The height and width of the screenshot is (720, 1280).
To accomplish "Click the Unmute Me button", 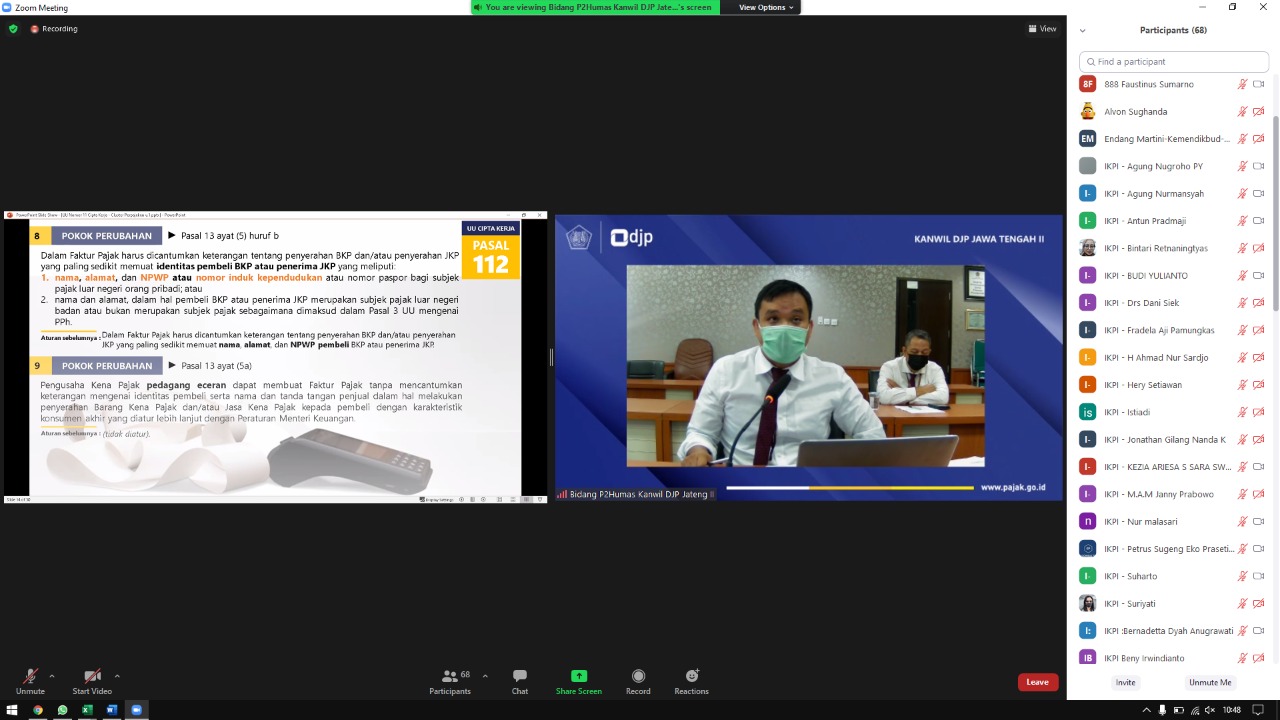I will coord(1209,682).
